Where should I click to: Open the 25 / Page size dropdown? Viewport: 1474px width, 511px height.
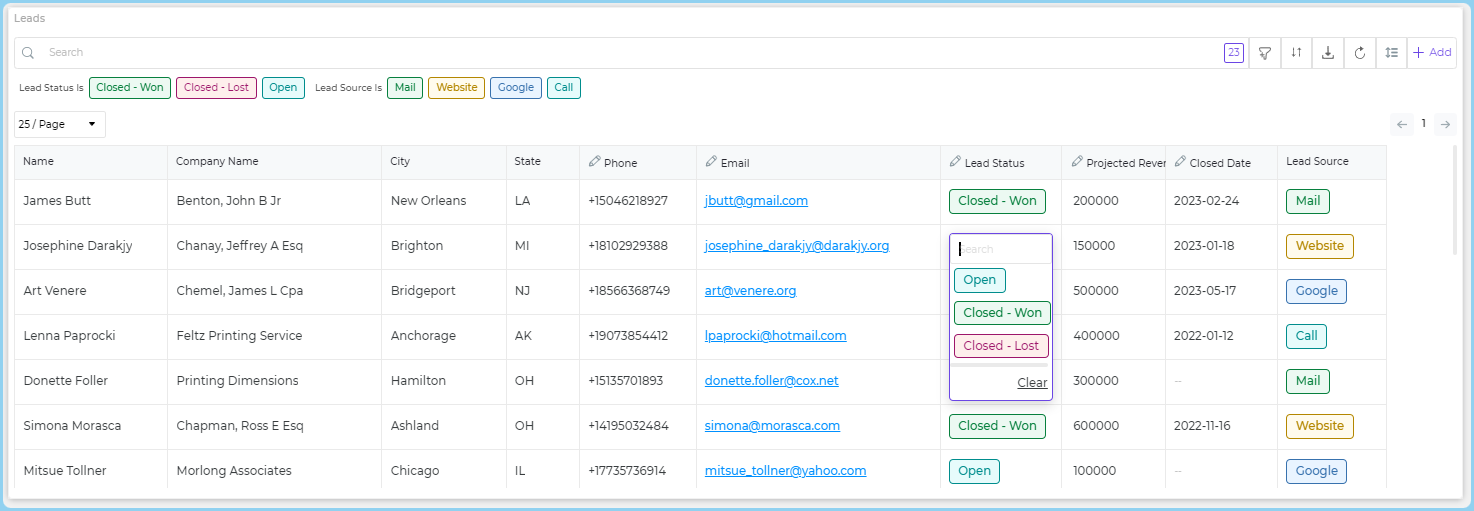(59, 124)
